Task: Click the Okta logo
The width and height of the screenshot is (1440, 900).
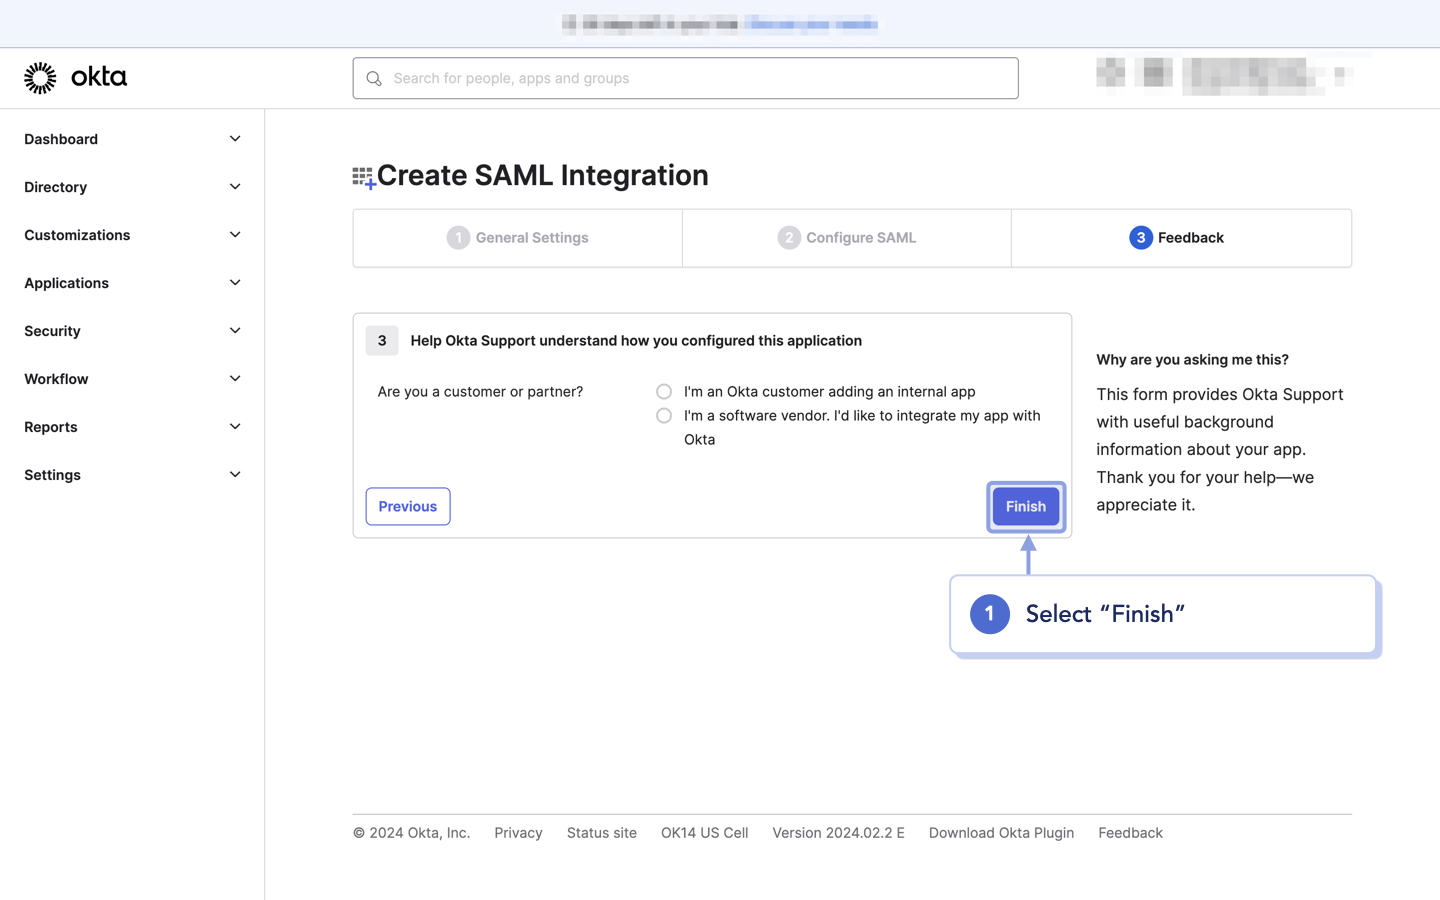Action: (x=75, y=77)
